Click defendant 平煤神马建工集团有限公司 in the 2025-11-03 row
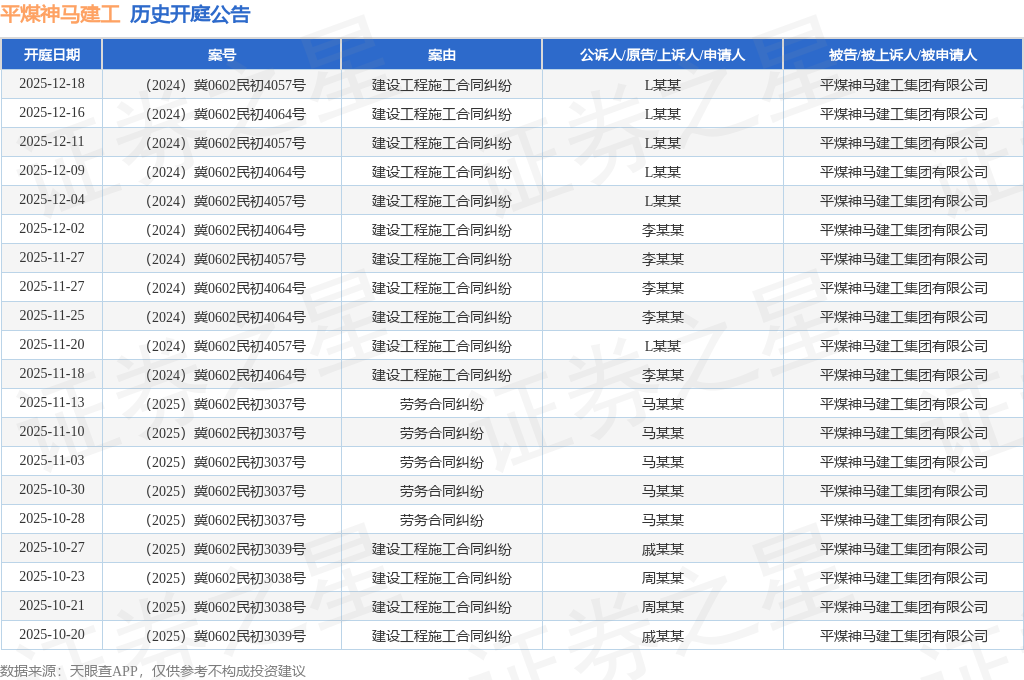Viewport: 1024px width, 680px height. click(903, 462)
